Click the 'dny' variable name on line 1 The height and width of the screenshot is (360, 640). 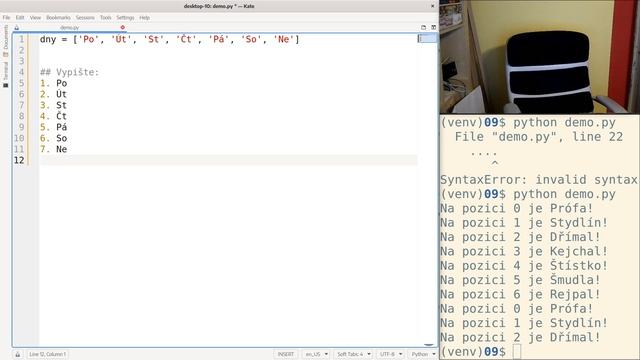pyautogui.click(x=48, y=40)
